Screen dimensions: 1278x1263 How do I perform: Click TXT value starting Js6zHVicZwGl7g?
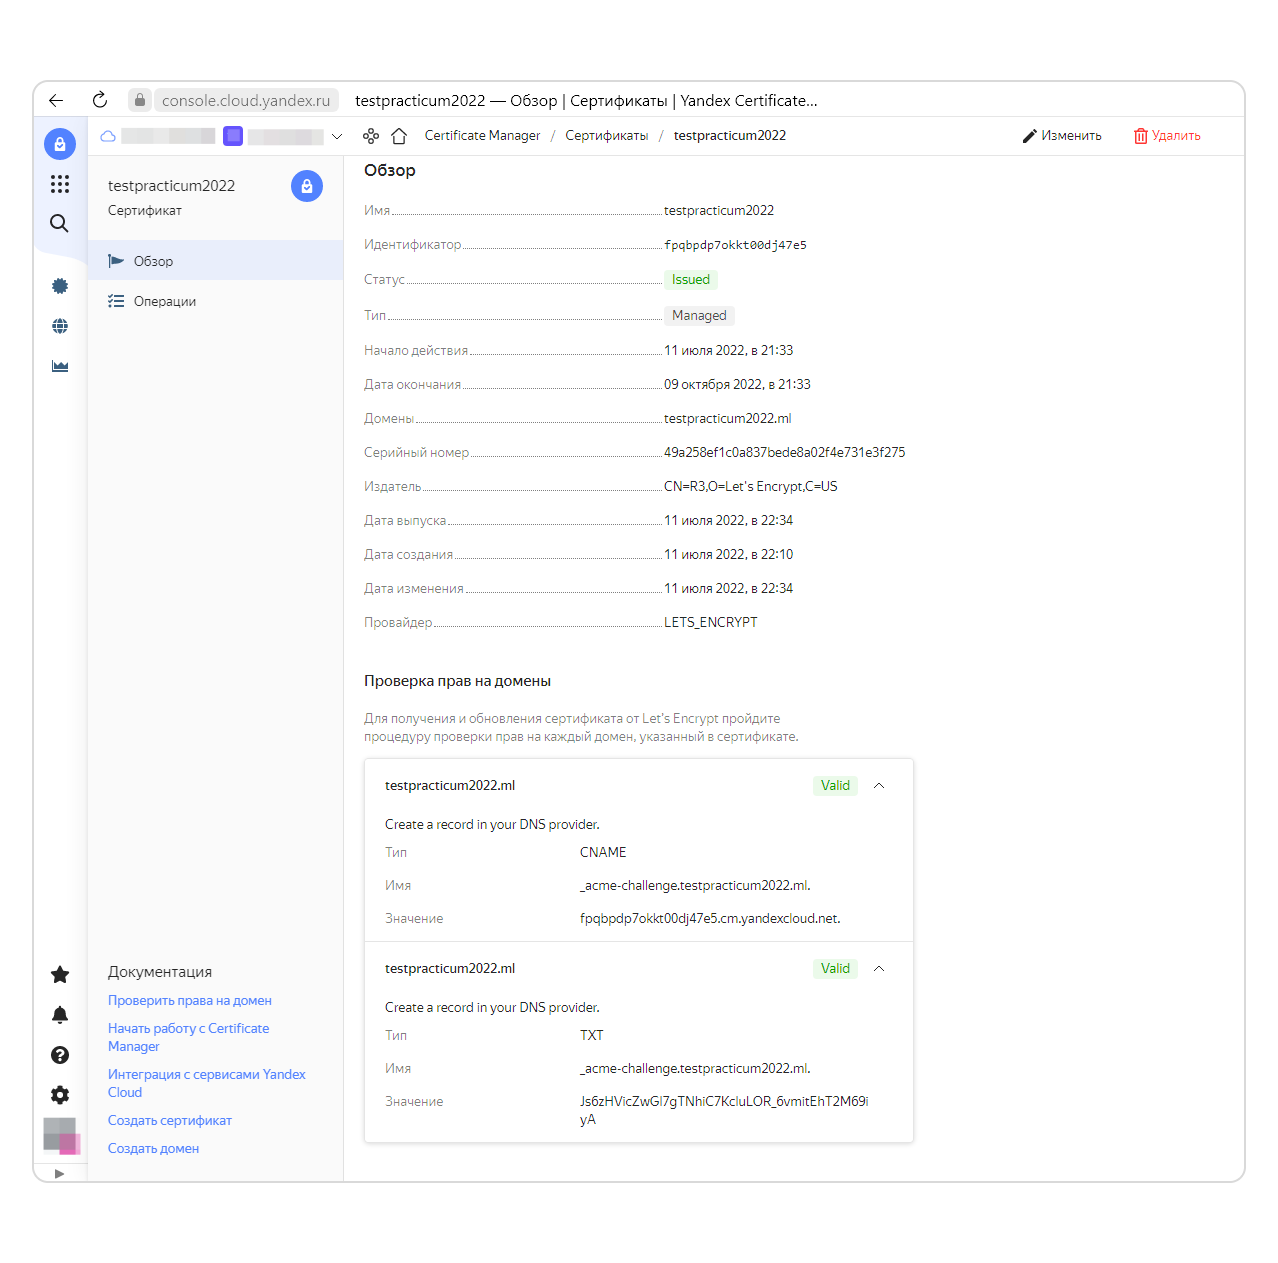click(x=724, y=1111)
